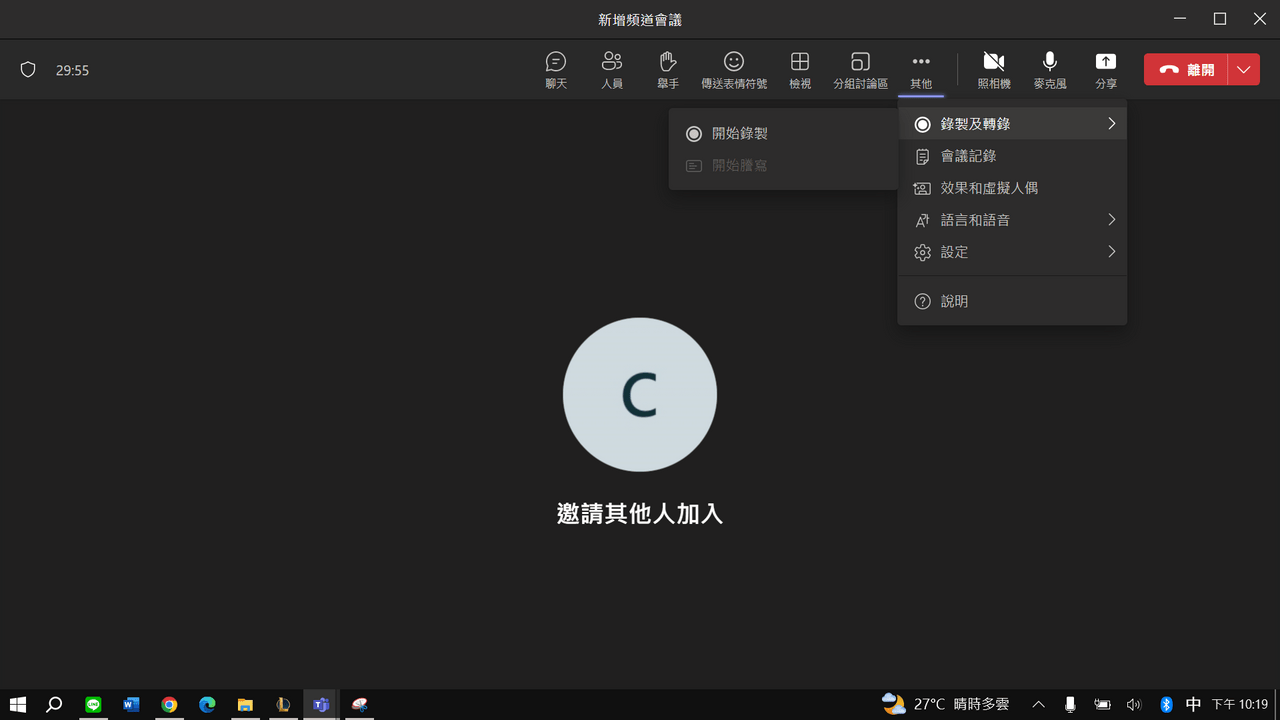Open the 分組討論區 breakout rooms panel
The image size is (1280, 720).
[860, 69]
